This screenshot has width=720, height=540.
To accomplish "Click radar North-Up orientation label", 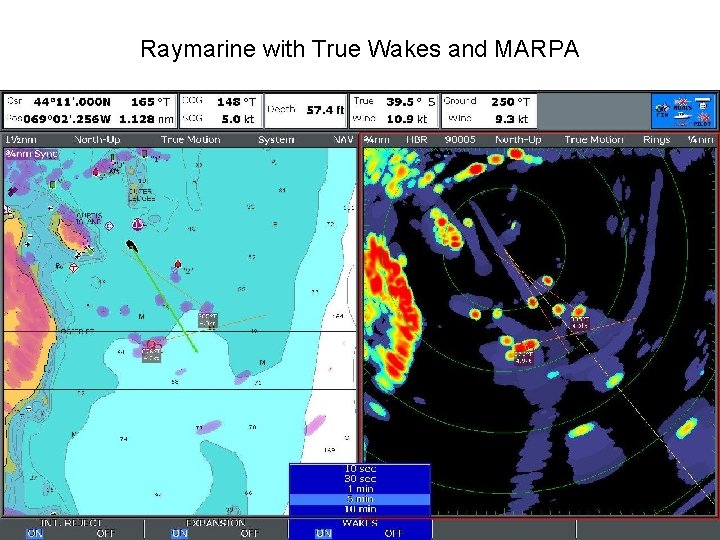I will click(518, 140).
